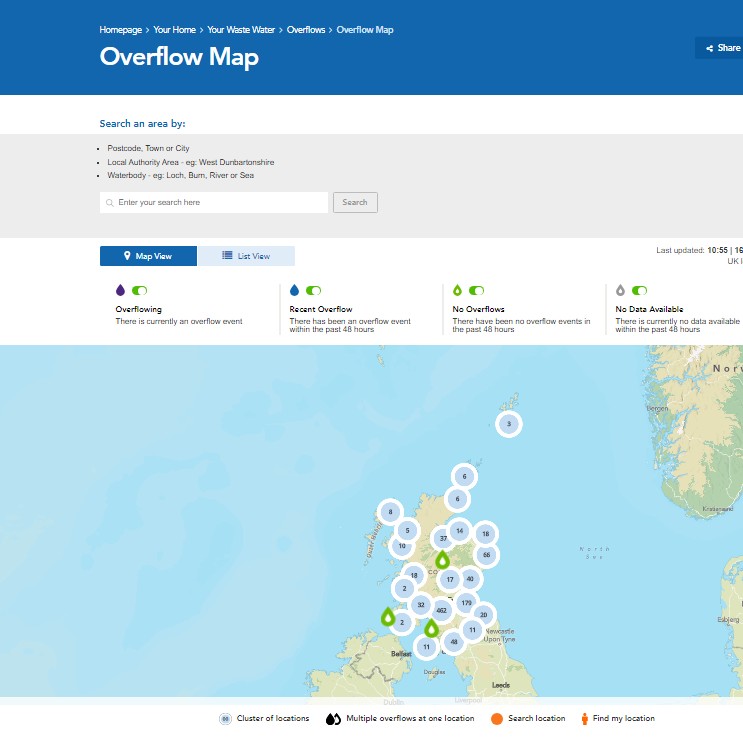The width and height of the screenshot is (743, 743).
Task: Go to Homepage breadcrumb link
Action: (x=120, y=30)
